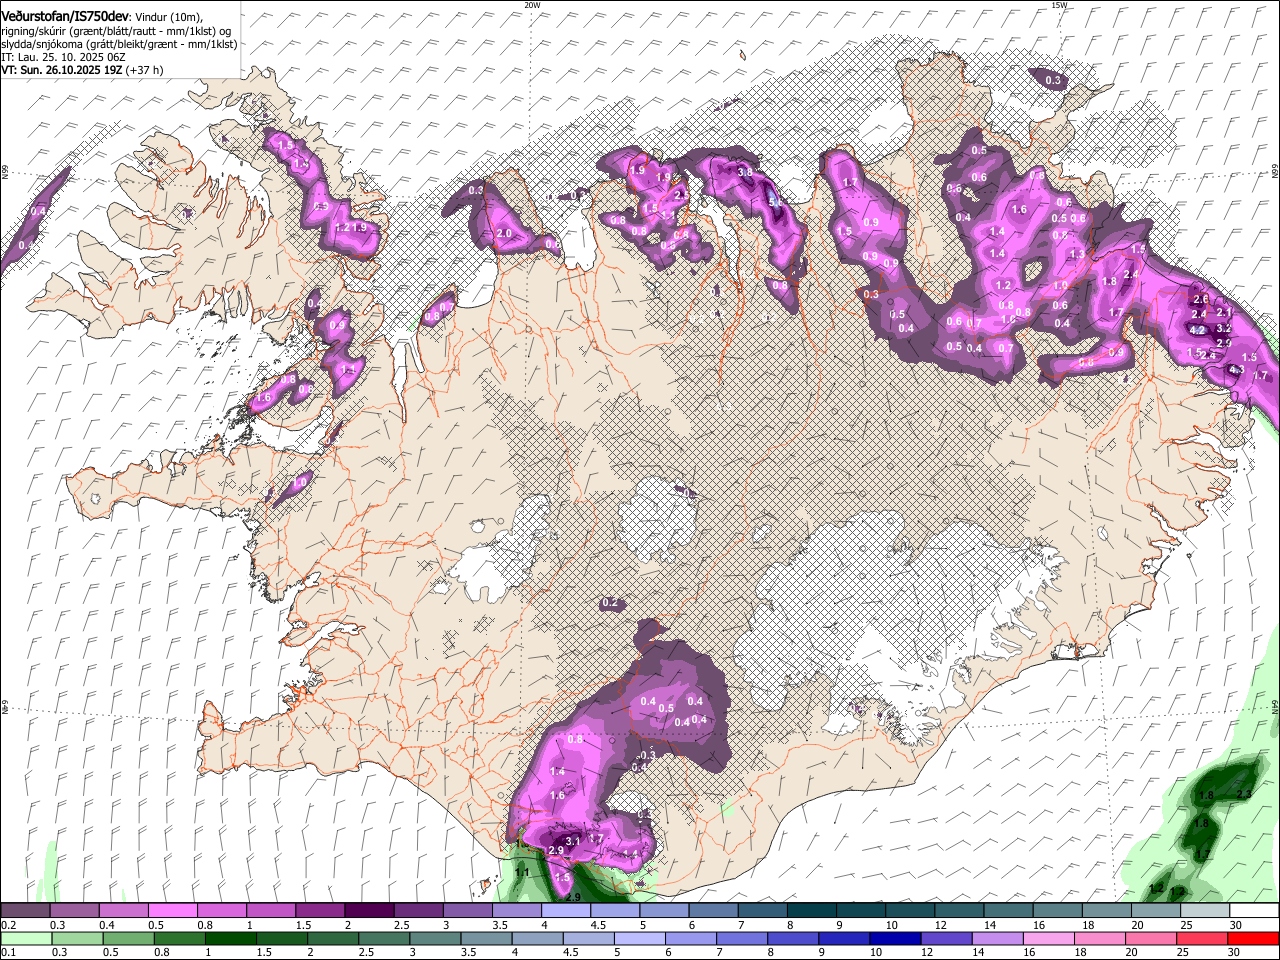Click the darkest purple 2 swatch, upper legend
Viewport: 1280px width, 960px height.
[368, 911]
